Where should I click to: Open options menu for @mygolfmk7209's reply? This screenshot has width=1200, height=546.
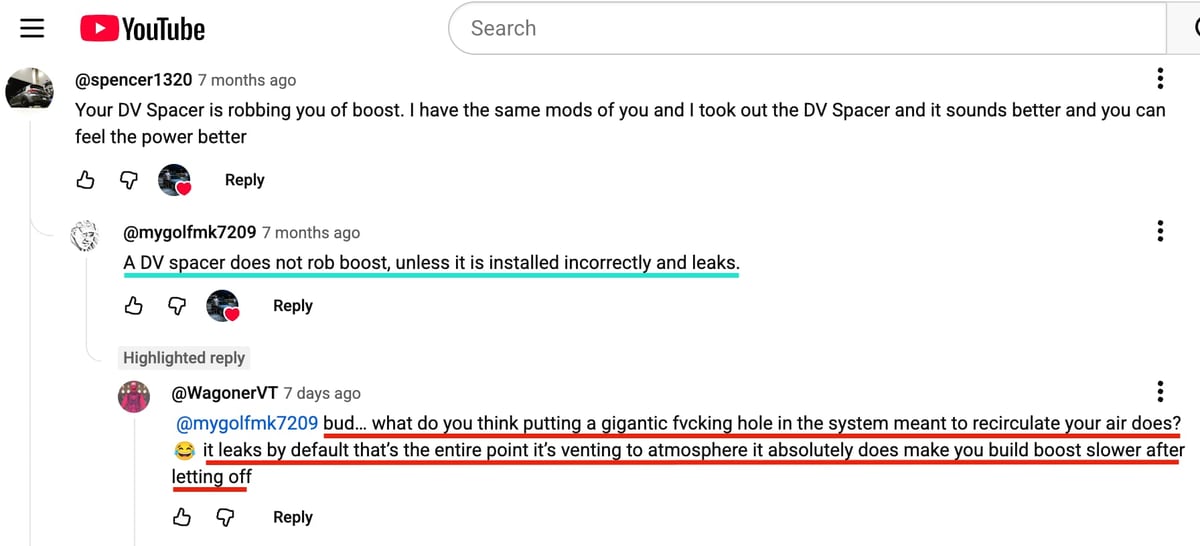pyautogui.click(x=1159, y=232)
